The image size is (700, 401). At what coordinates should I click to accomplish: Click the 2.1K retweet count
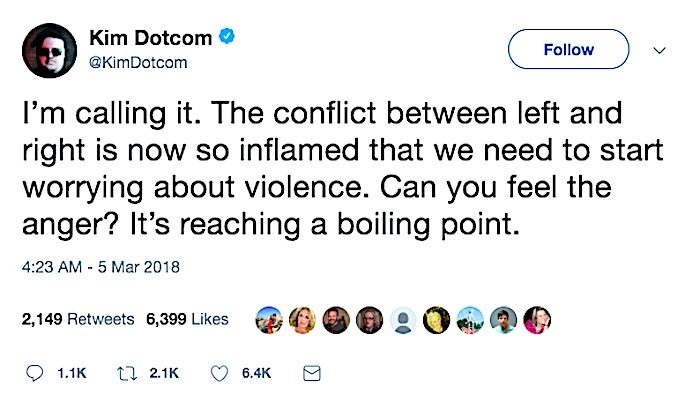[164, 373]
